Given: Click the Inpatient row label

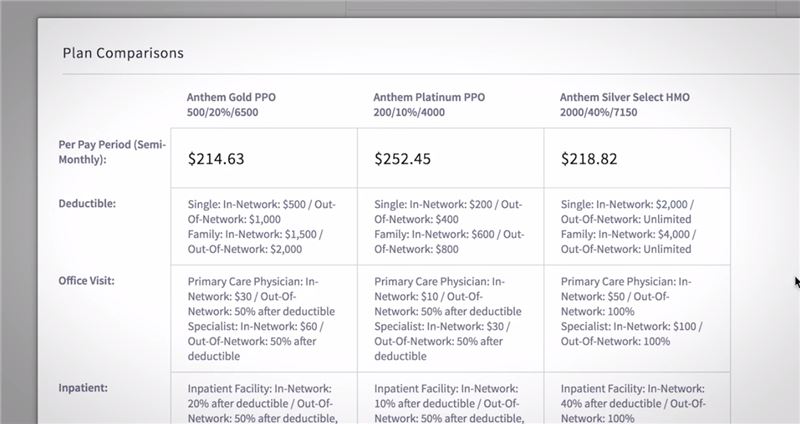Looking at the screenshot, I should tap(83, 388).
